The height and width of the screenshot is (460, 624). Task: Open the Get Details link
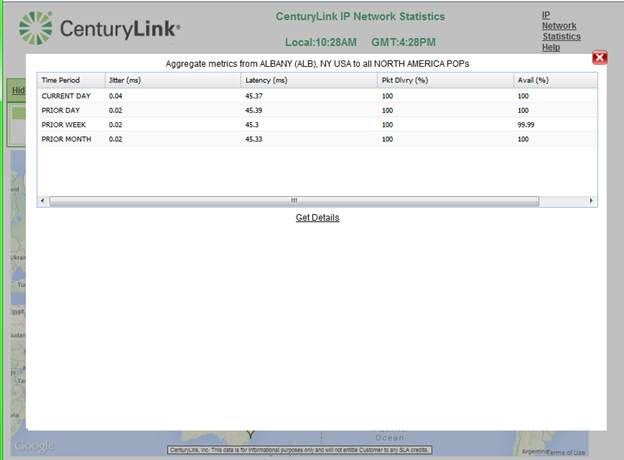pyautogui.click(x=317, y=218)
